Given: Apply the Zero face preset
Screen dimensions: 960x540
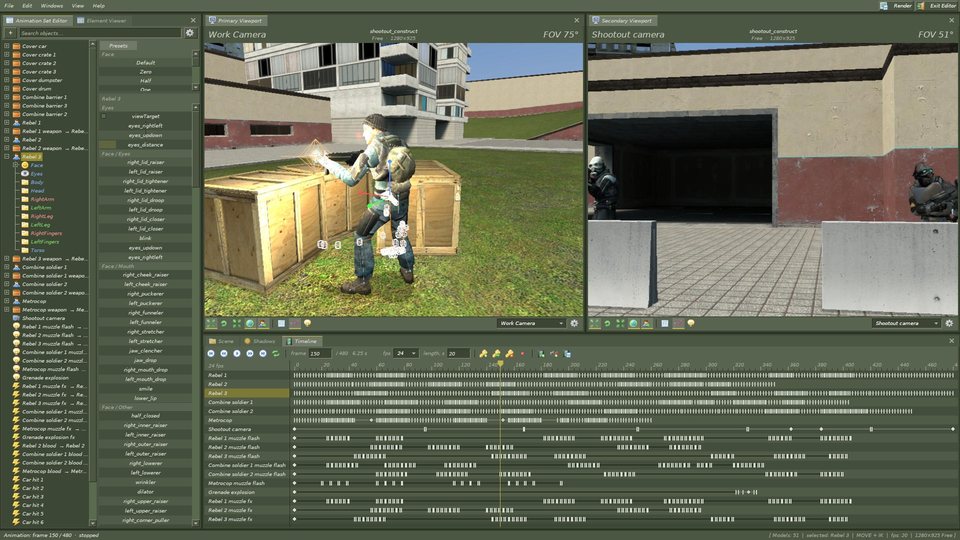Looking at the screenshot, I should tap(145, 72).
